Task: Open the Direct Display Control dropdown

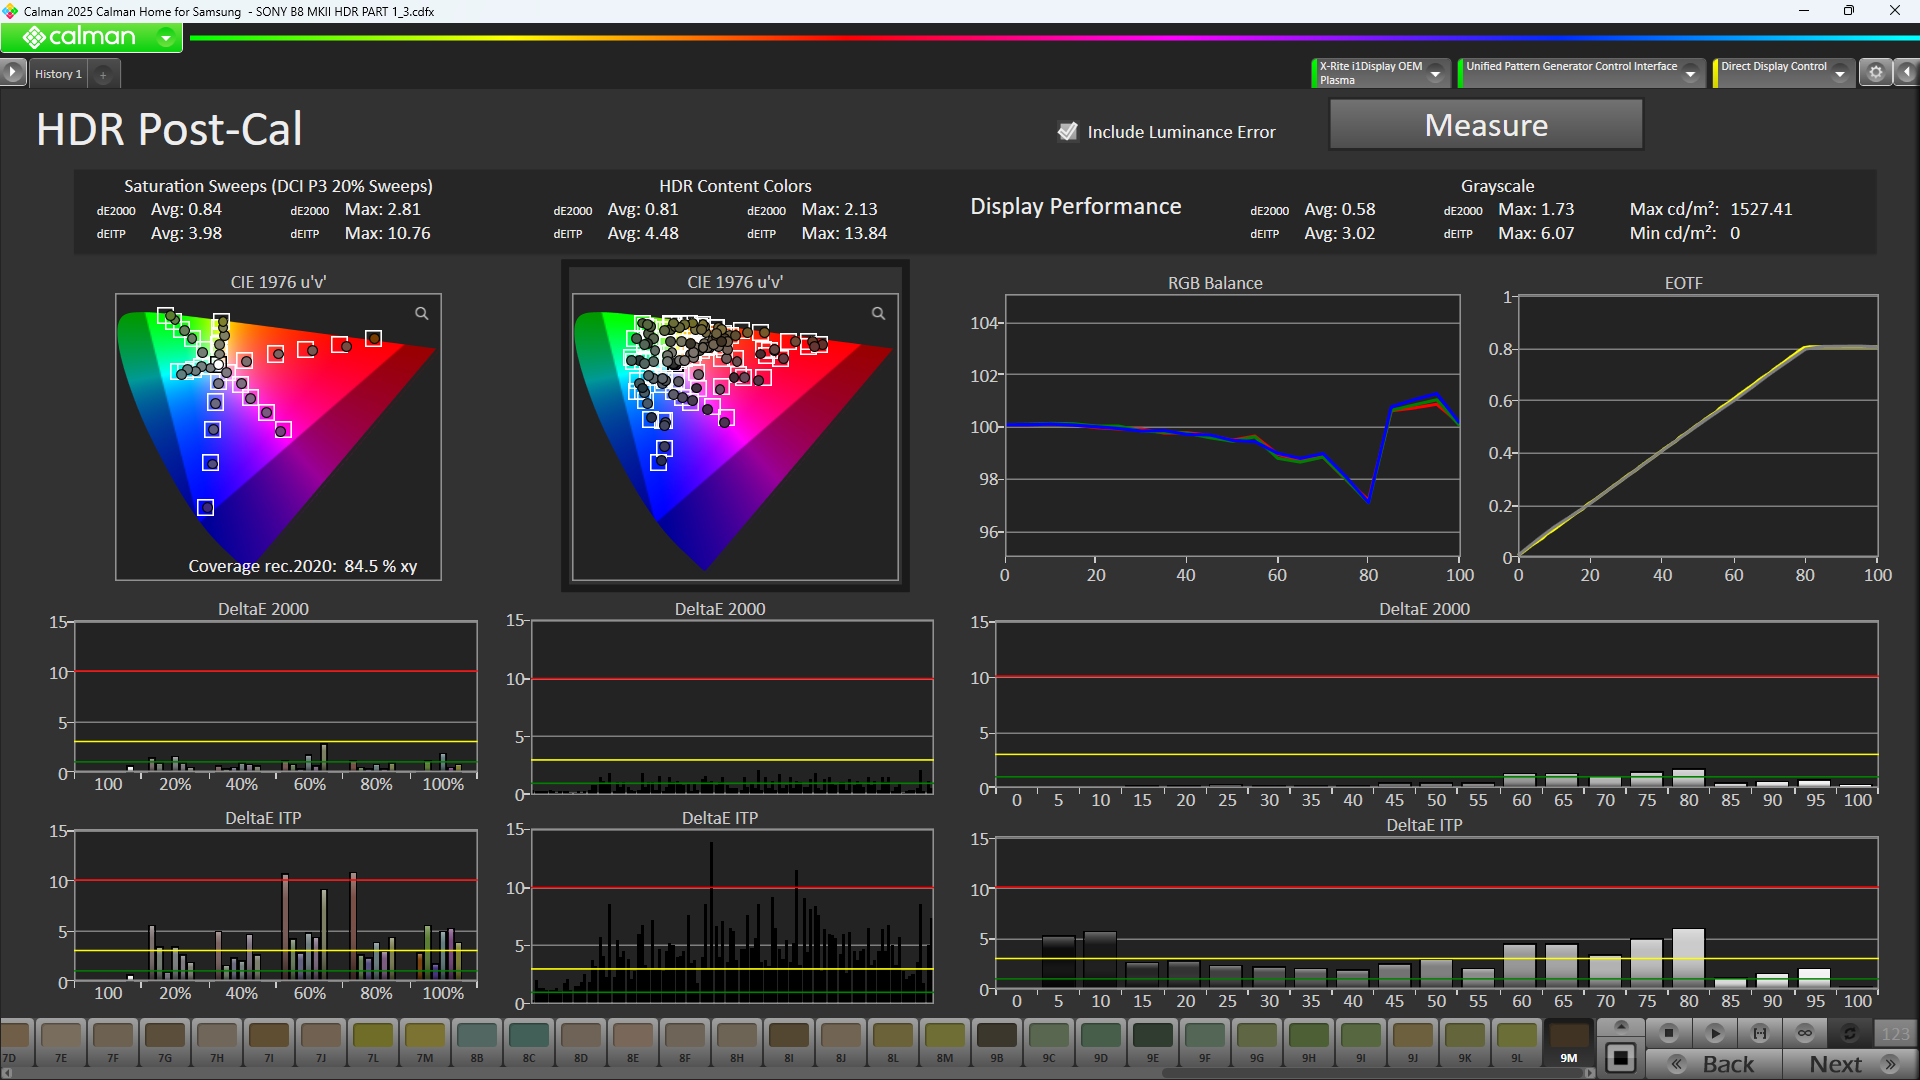Action: tap(1840, 74)
